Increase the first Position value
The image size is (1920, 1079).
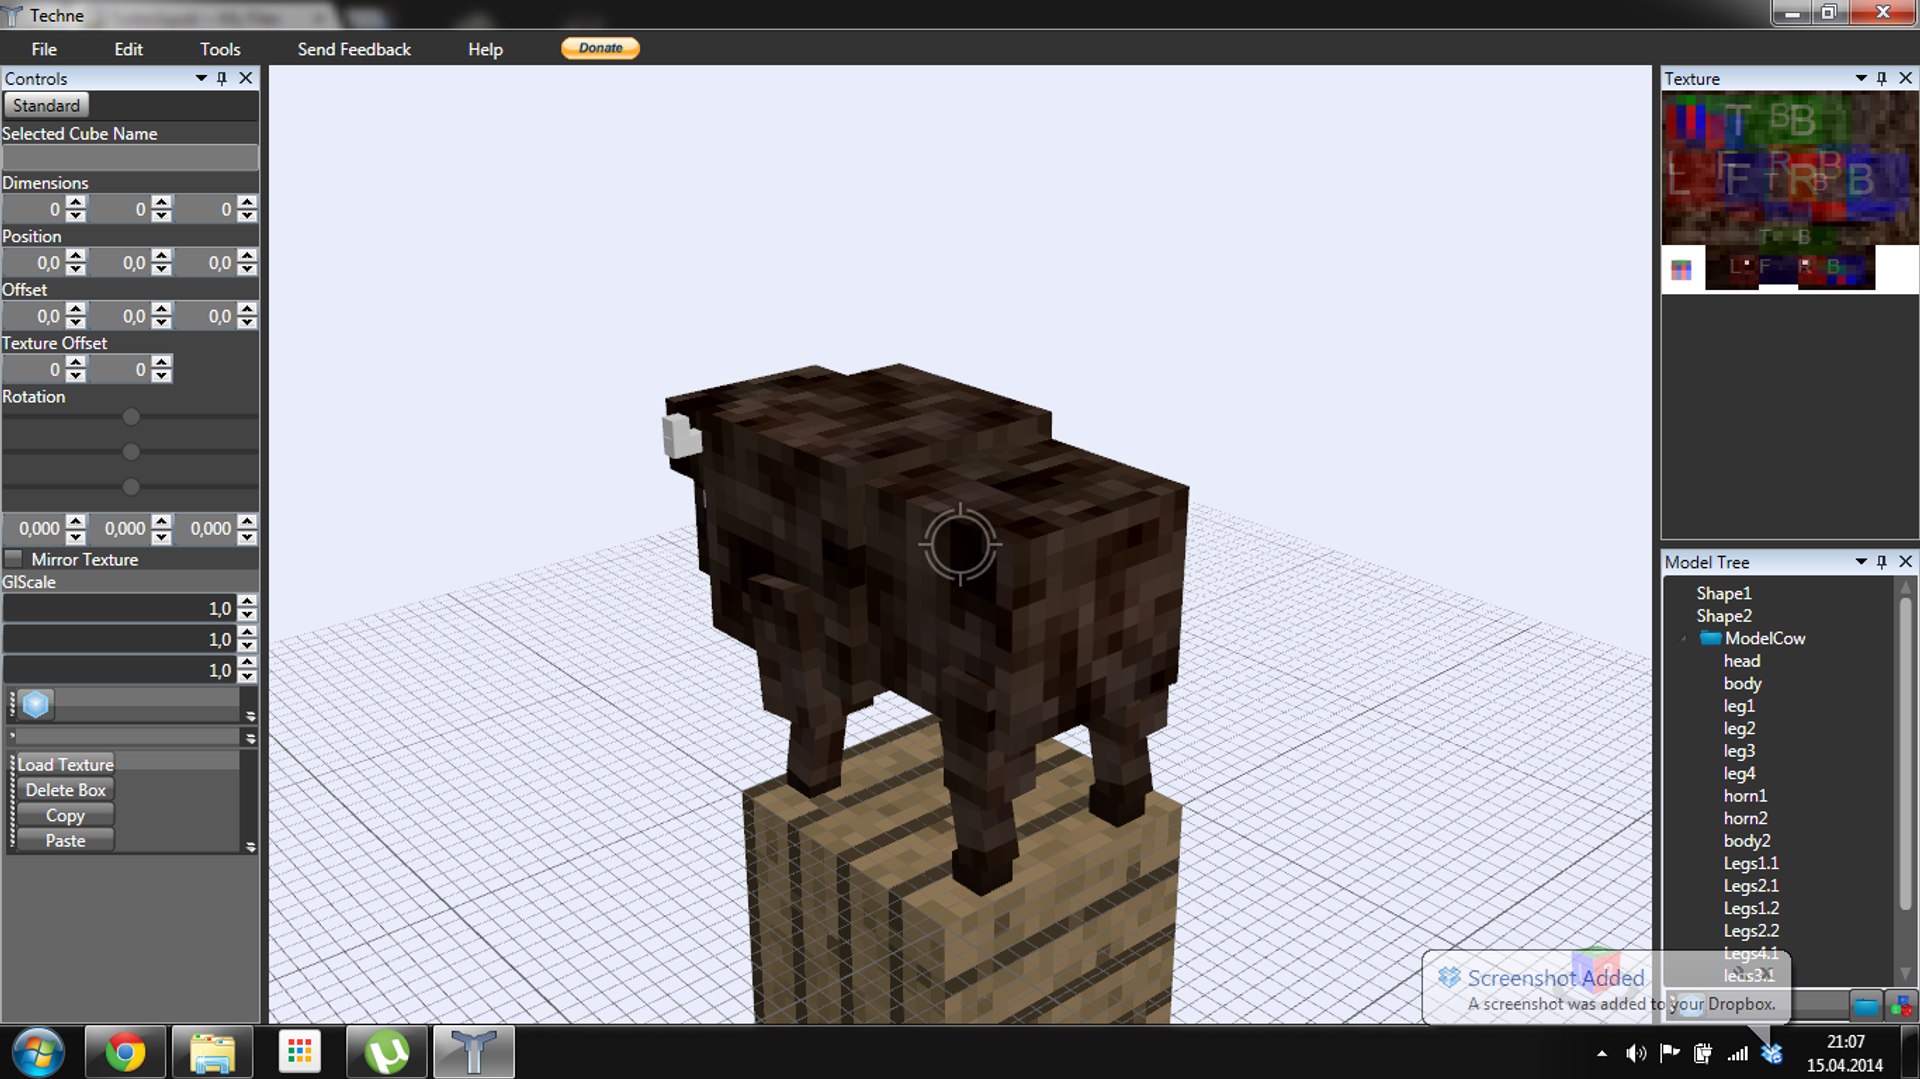(x=76, y=256)
